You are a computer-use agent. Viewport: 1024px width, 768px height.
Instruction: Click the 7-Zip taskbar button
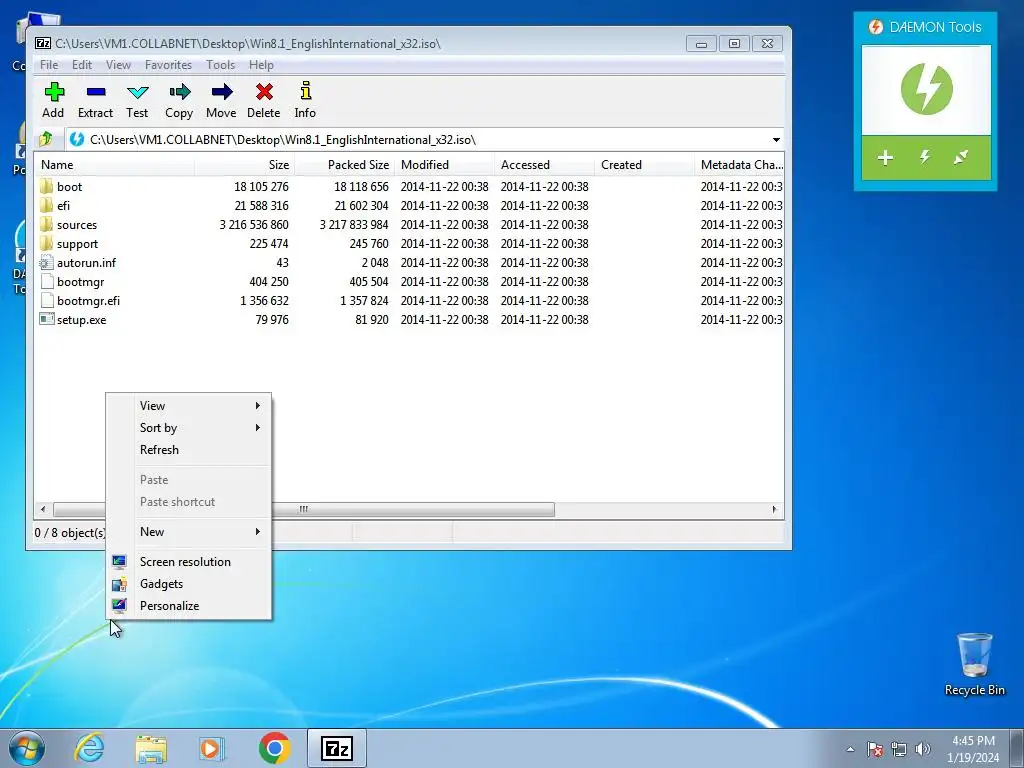tap(336, 748)
